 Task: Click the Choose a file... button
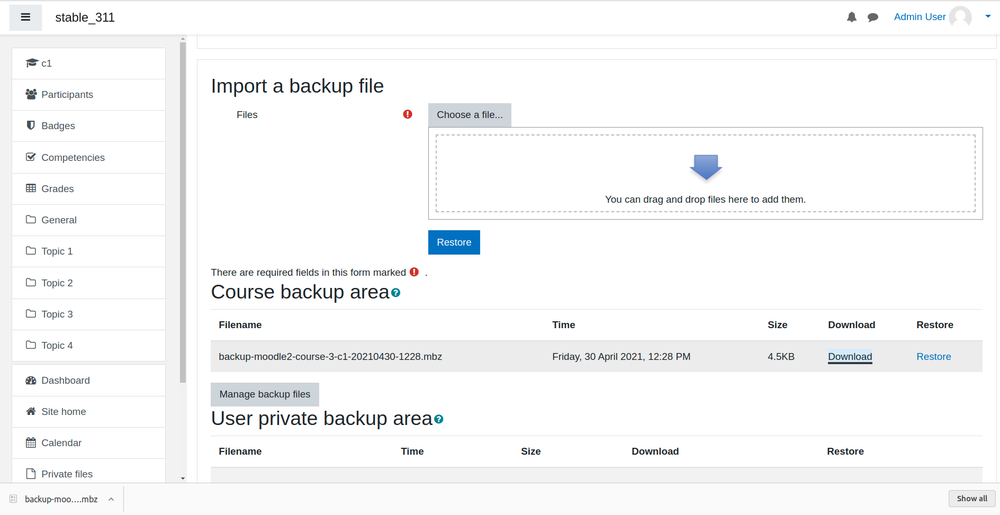(469, 115)
